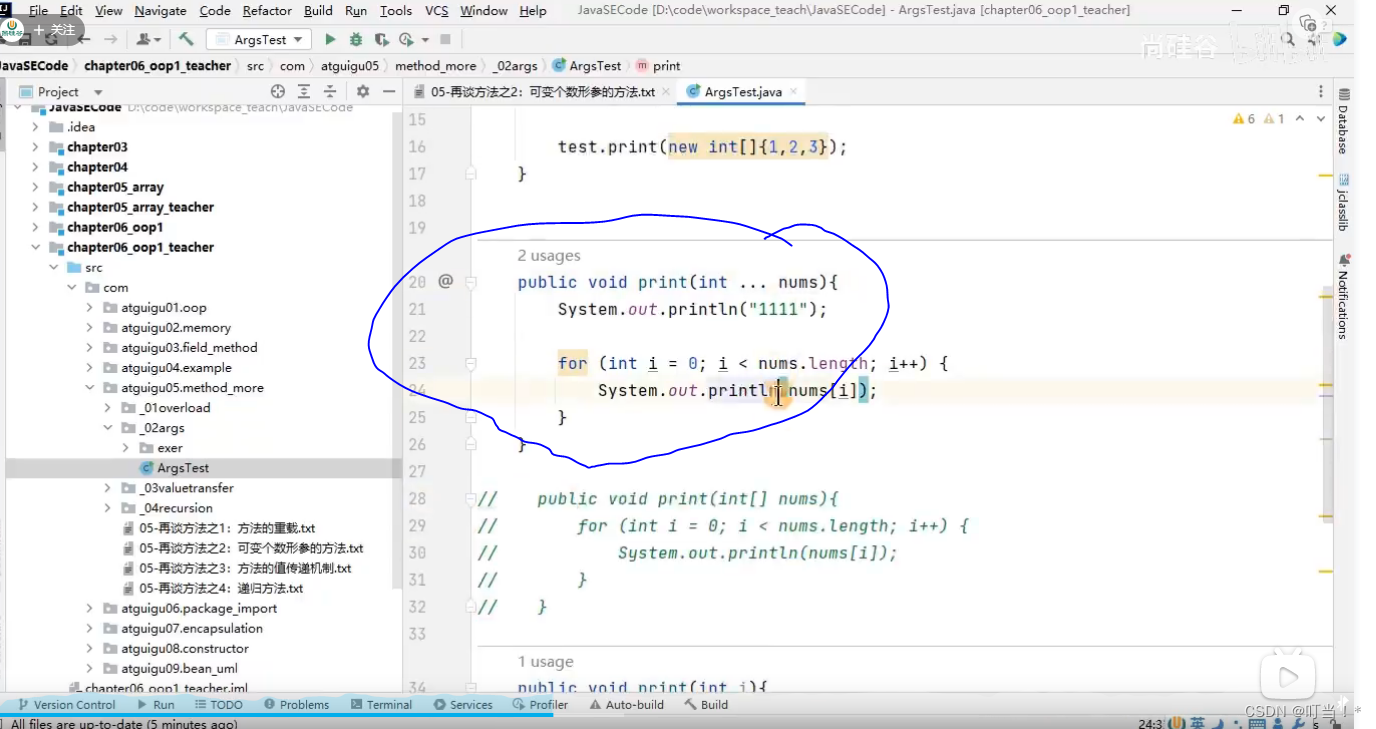Hide the Project tool window
Viewport: 1376px width, 729px height.
tap(389, 91)
